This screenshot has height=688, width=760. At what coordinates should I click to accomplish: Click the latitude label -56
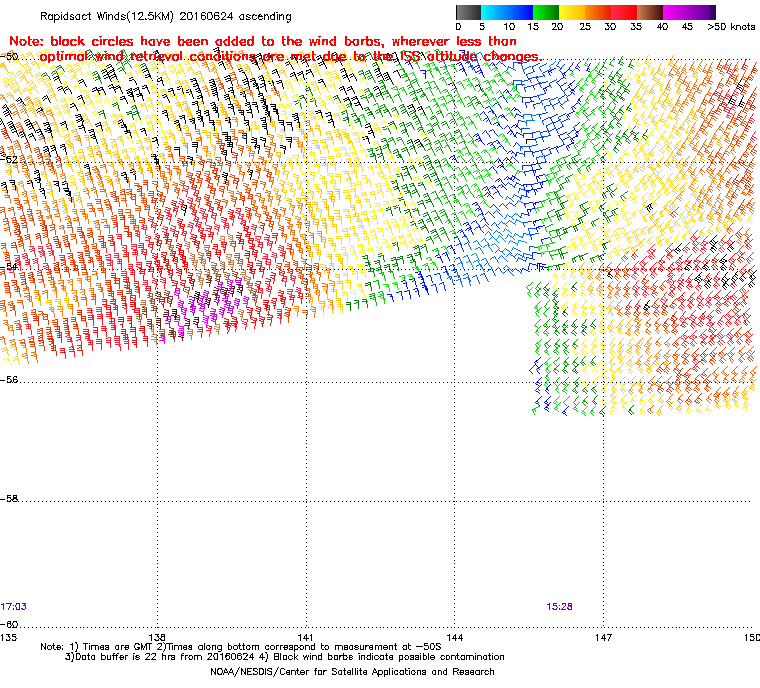(x=9, y=380)
